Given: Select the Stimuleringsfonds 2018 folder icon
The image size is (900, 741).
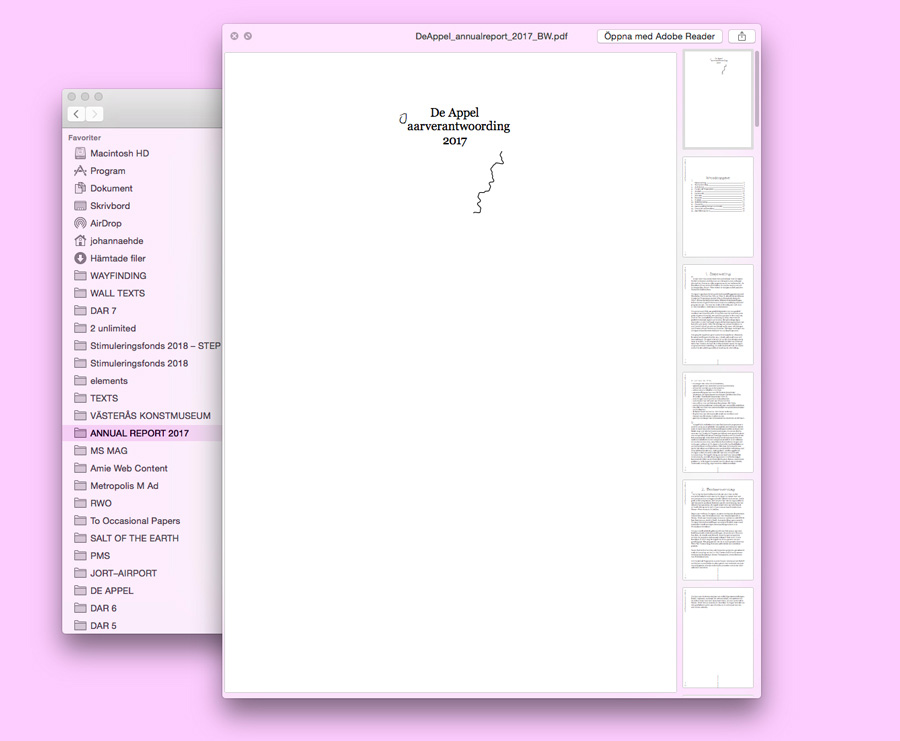Looking at the screenshot, I should pos(80,363).
